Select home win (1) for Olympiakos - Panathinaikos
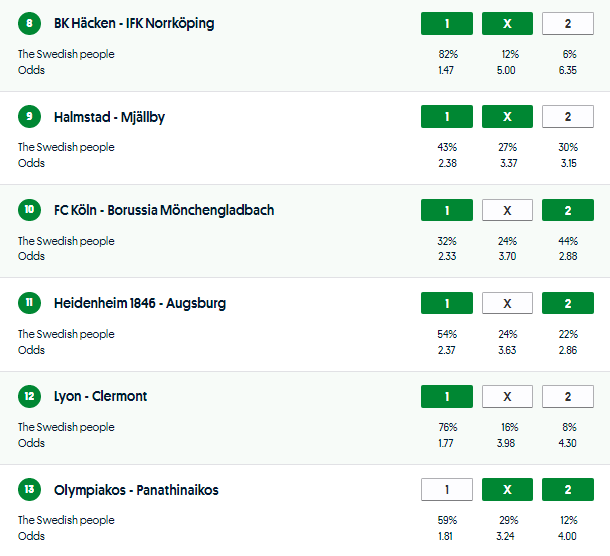 point(447,489)
